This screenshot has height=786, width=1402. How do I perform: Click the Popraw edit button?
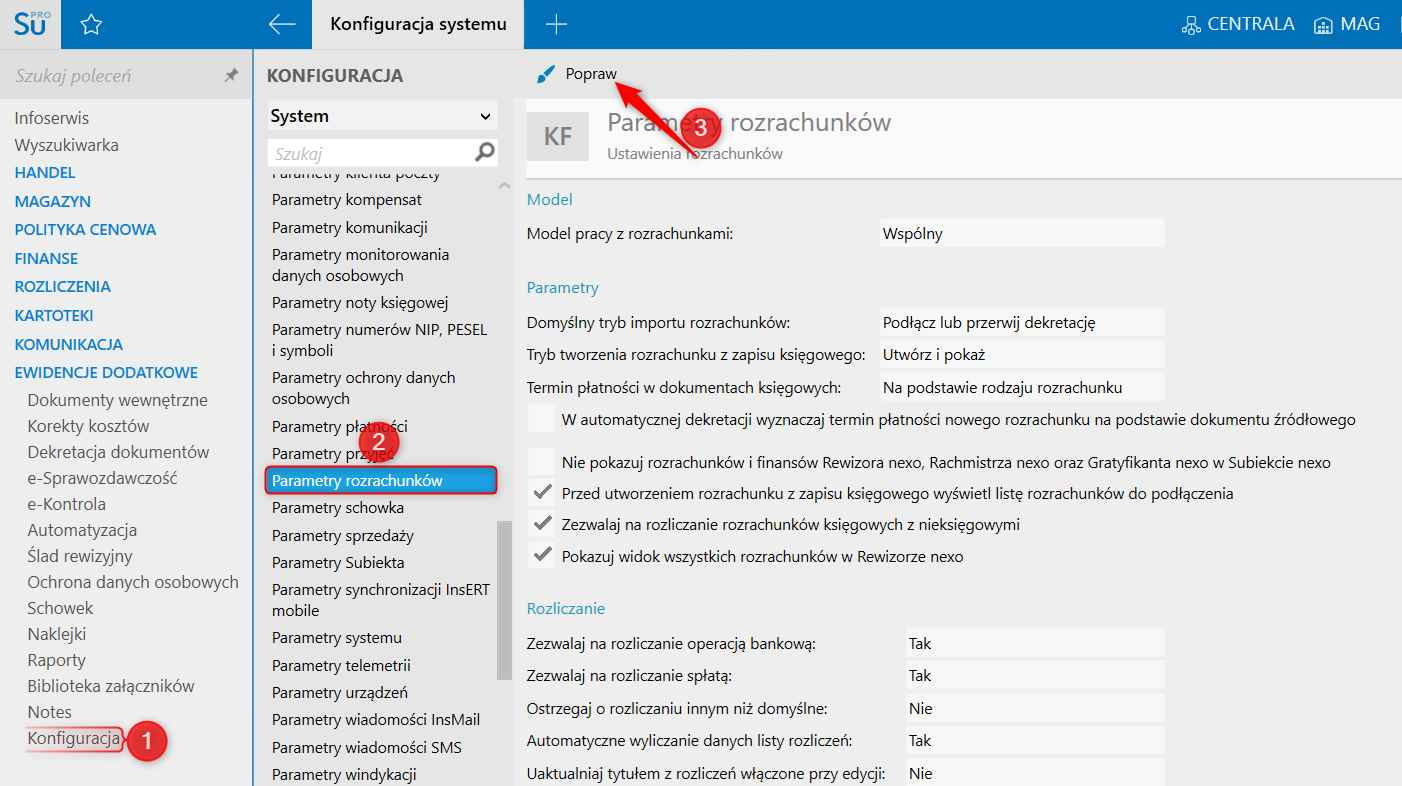pyautogui.click(x=577, y=74)
